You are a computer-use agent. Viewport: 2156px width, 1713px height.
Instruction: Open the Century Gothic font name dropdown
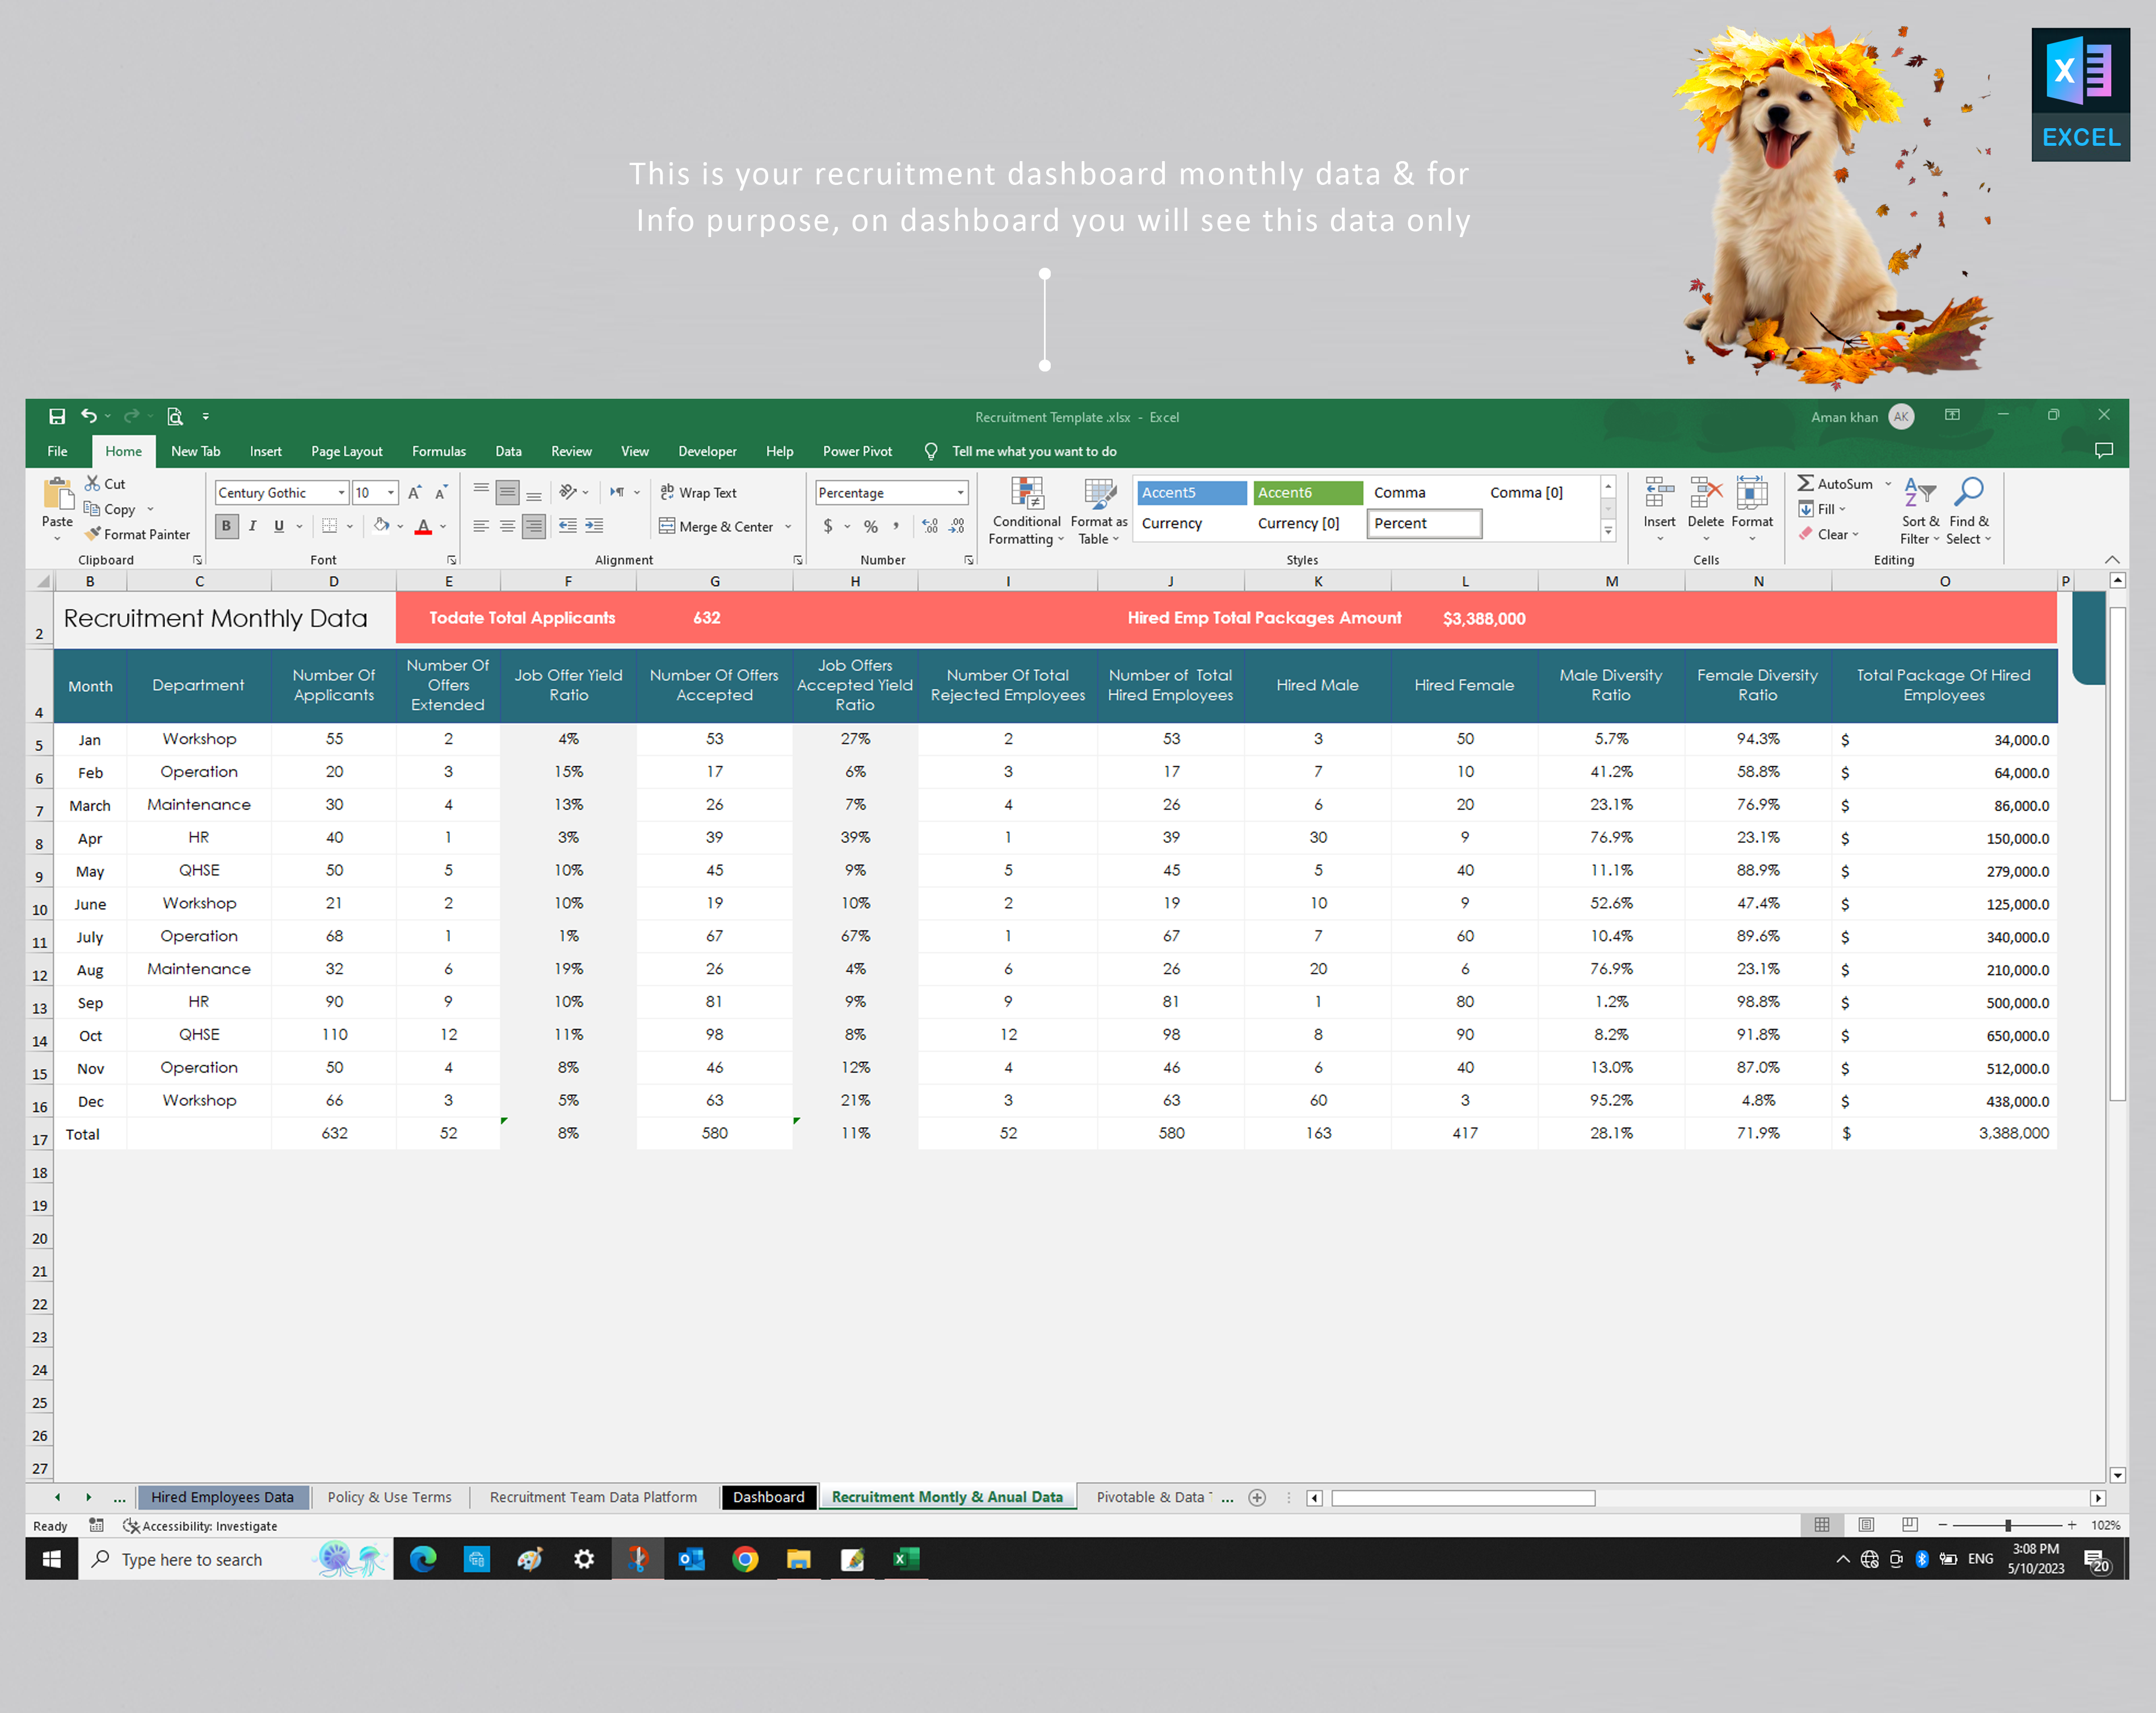341,493
